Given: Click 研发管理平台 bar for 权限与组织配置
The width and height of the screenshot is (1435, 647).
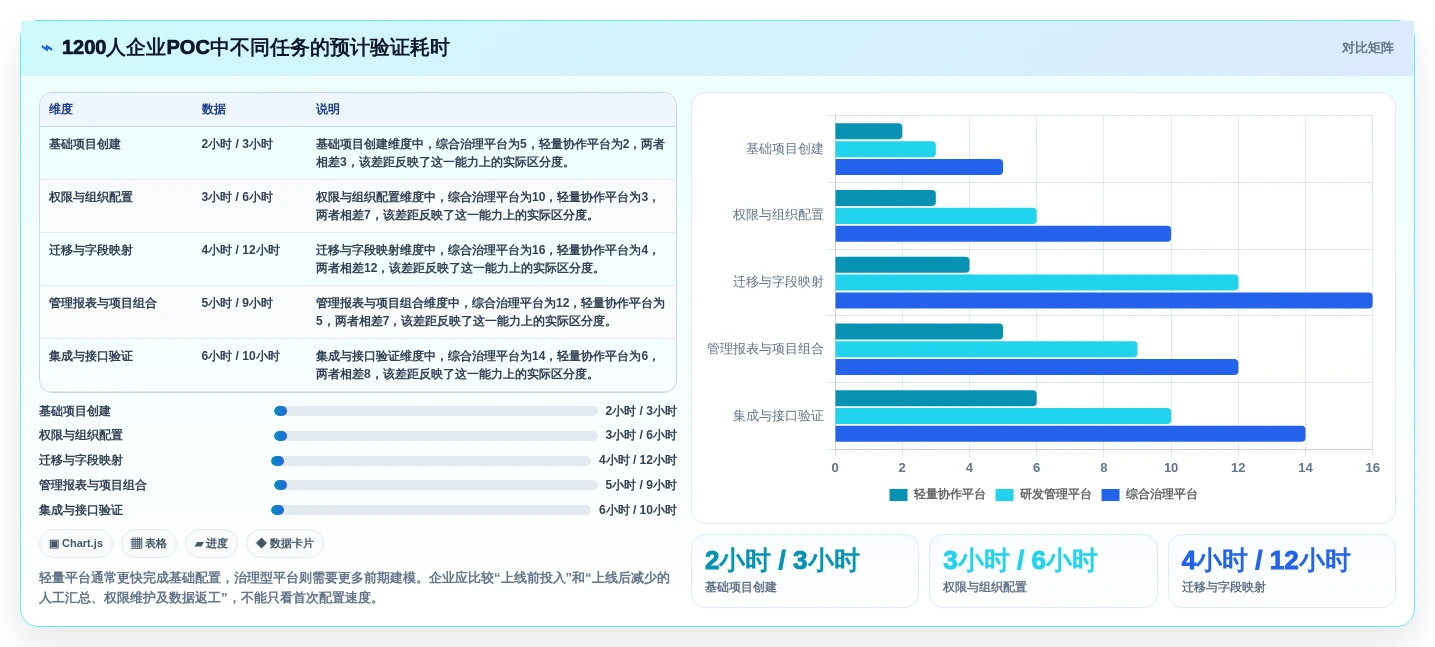Looking at the screenshot, I should (x=936, y=216).
